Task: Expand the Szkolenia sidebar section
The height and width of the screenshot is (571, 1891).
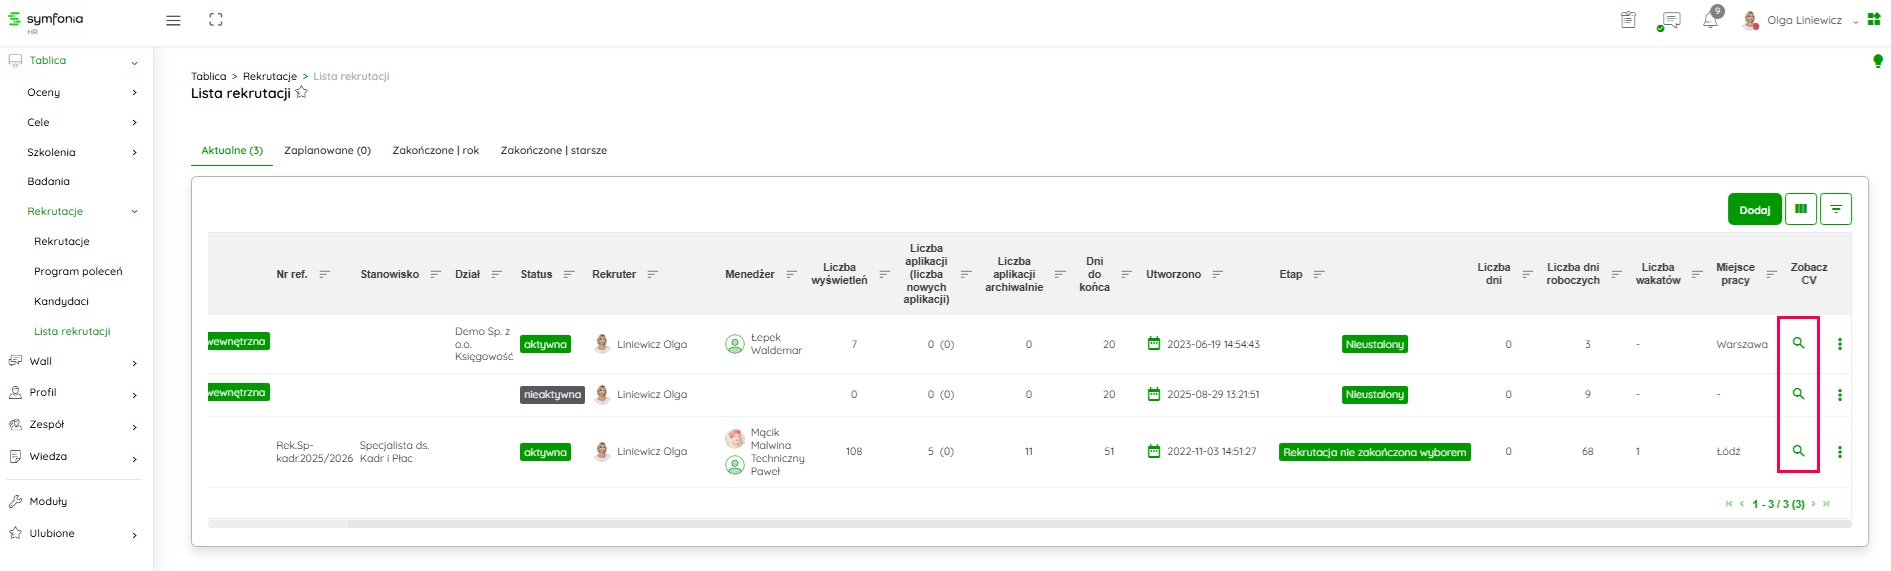Action: tap(134, 153)
